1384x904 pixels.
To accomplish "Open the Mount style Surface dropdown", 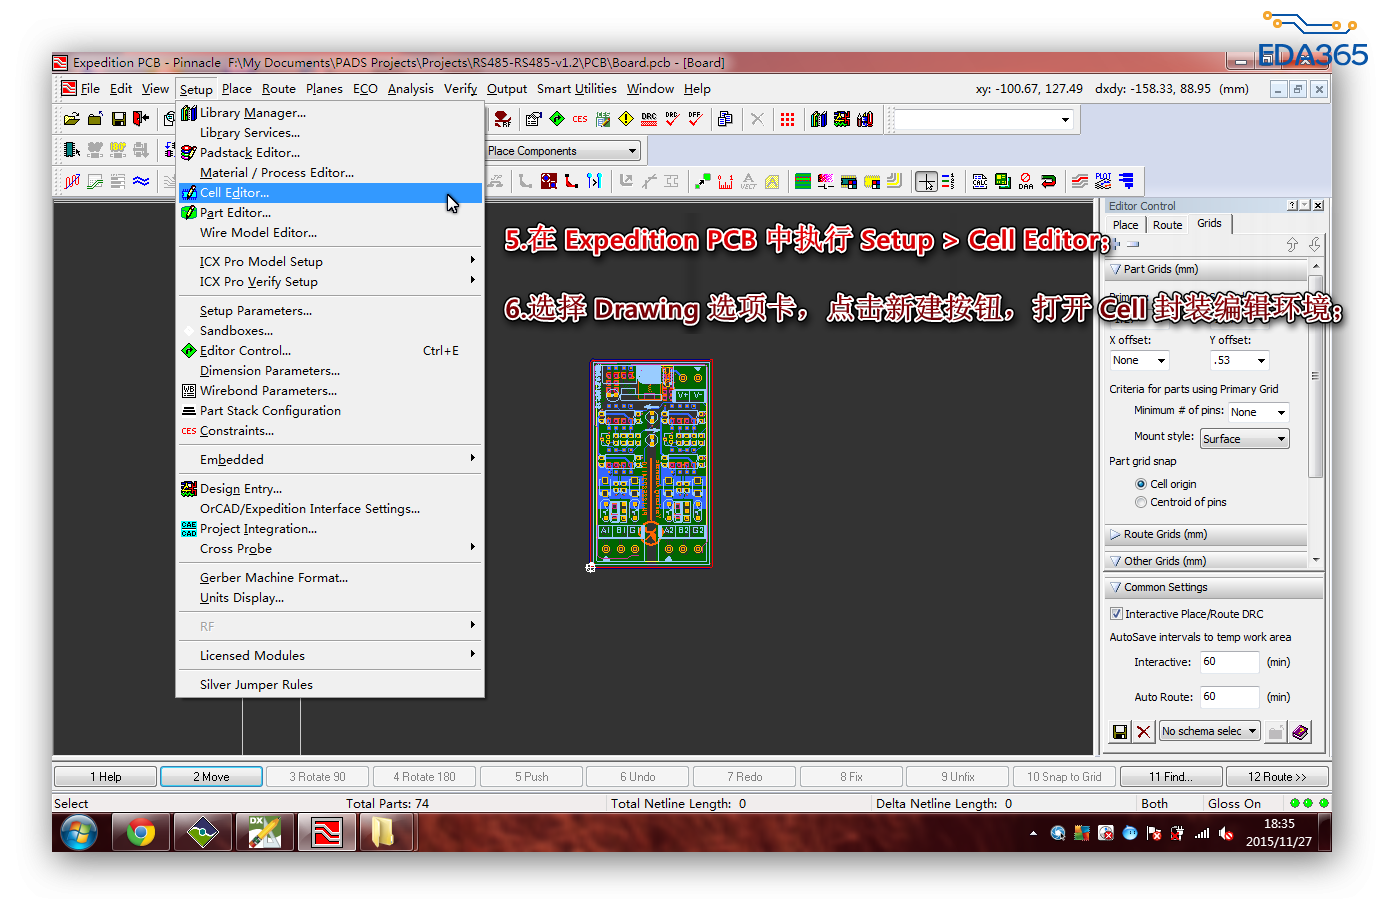I will click(x=1244, y=438).
